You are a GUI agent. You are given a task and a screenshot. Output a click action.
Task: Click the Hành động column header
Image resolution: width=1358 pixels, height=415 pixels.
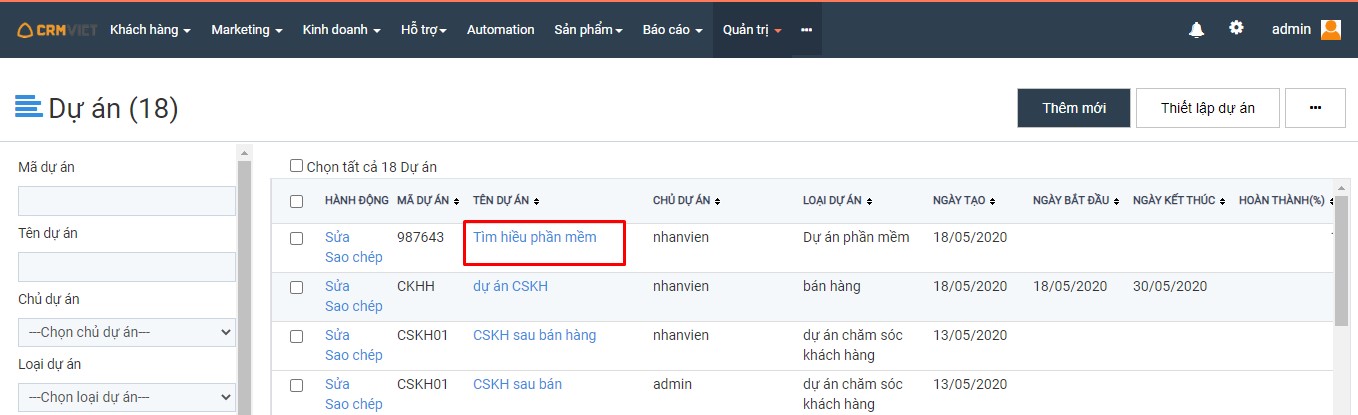[357, 201]
